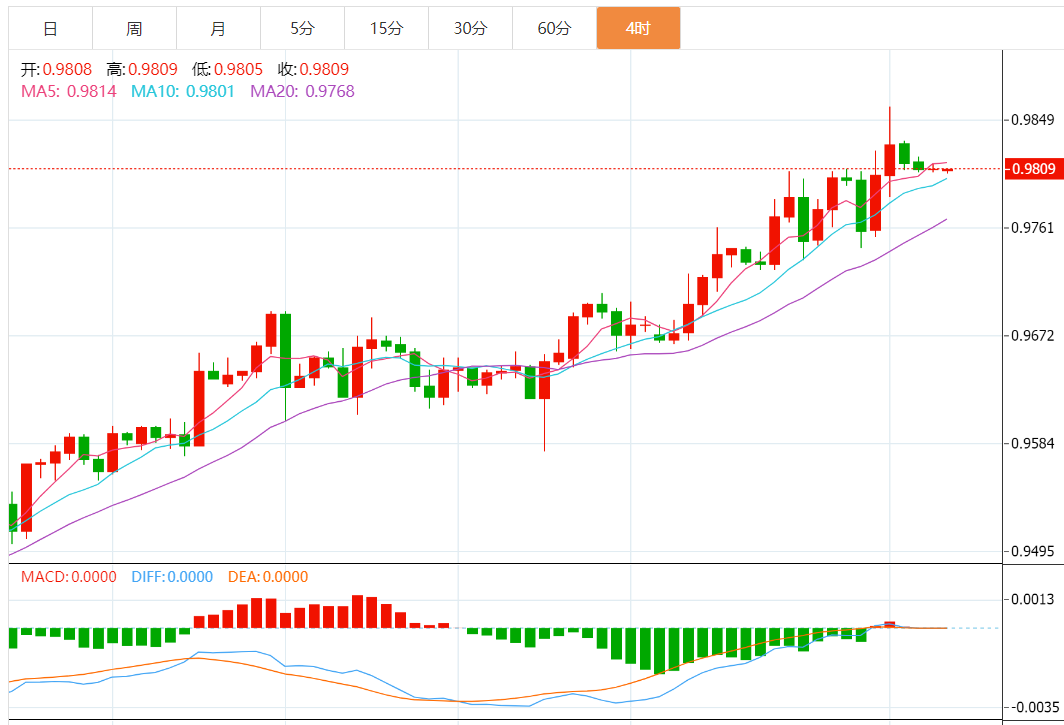1064x725 pixels.
Task: Click the active 4时 tab
Action: pos(638,29)
